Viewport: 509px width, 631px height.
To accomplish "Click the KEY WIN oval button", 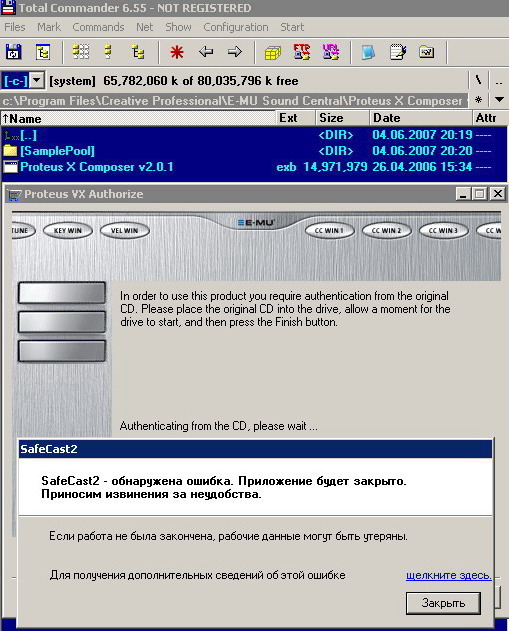I will pos(68,231).
